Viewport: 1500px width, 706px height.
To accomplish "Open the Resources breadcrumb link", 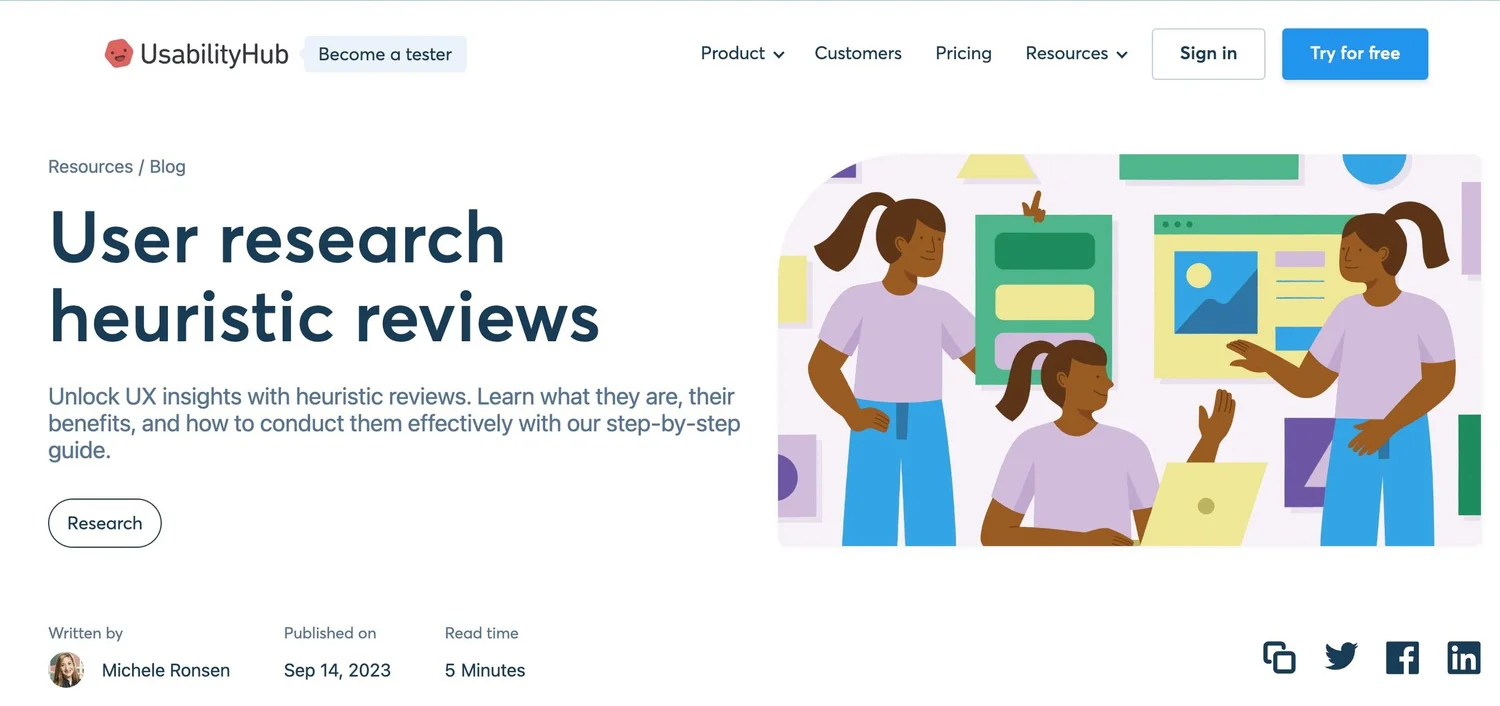I will (89, 166).
